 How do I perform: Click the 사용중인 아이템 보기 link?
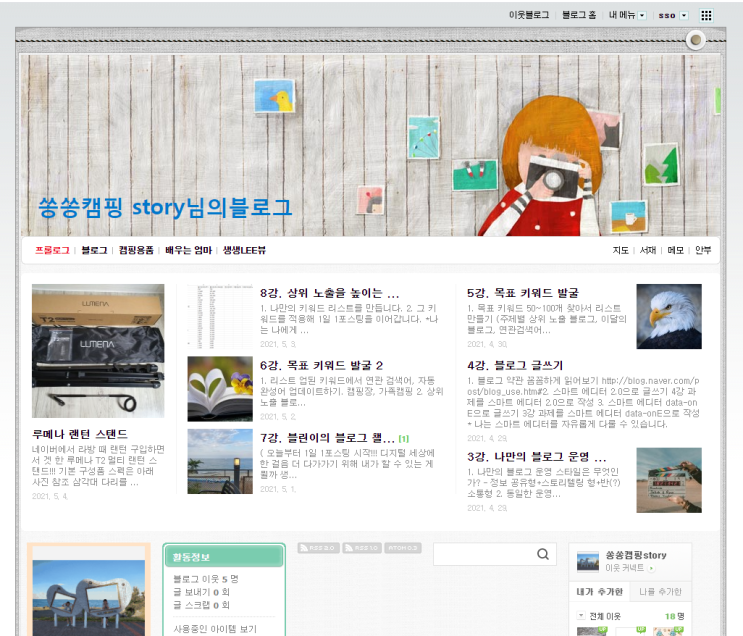pos(215,629)
